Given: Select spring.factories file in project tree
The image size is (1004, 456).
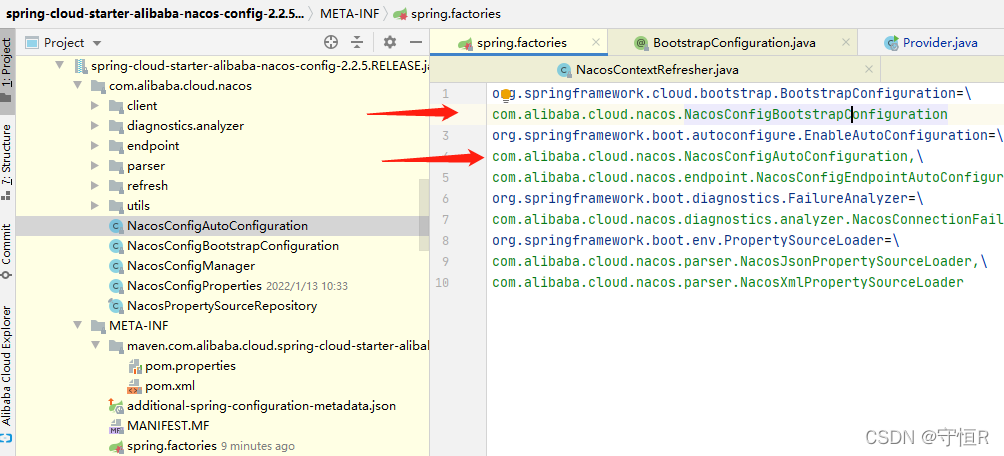Looking at the screenshot, I should pyautogui.click(x=172, y=446).
